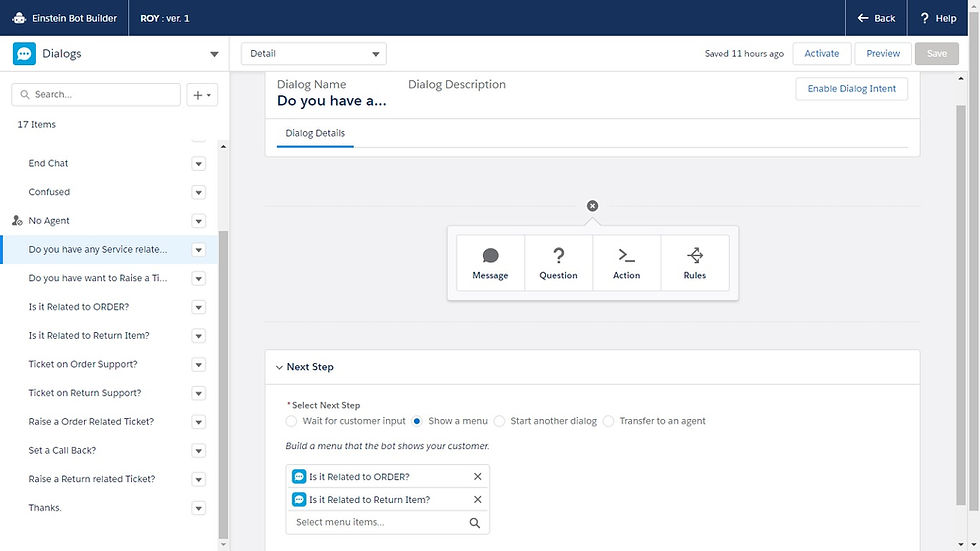The width and height of the screenshot is (980, 551).
Task: Remove 'Is it Related to ORDER?' menu item
Action: click(x=478, y=477)
